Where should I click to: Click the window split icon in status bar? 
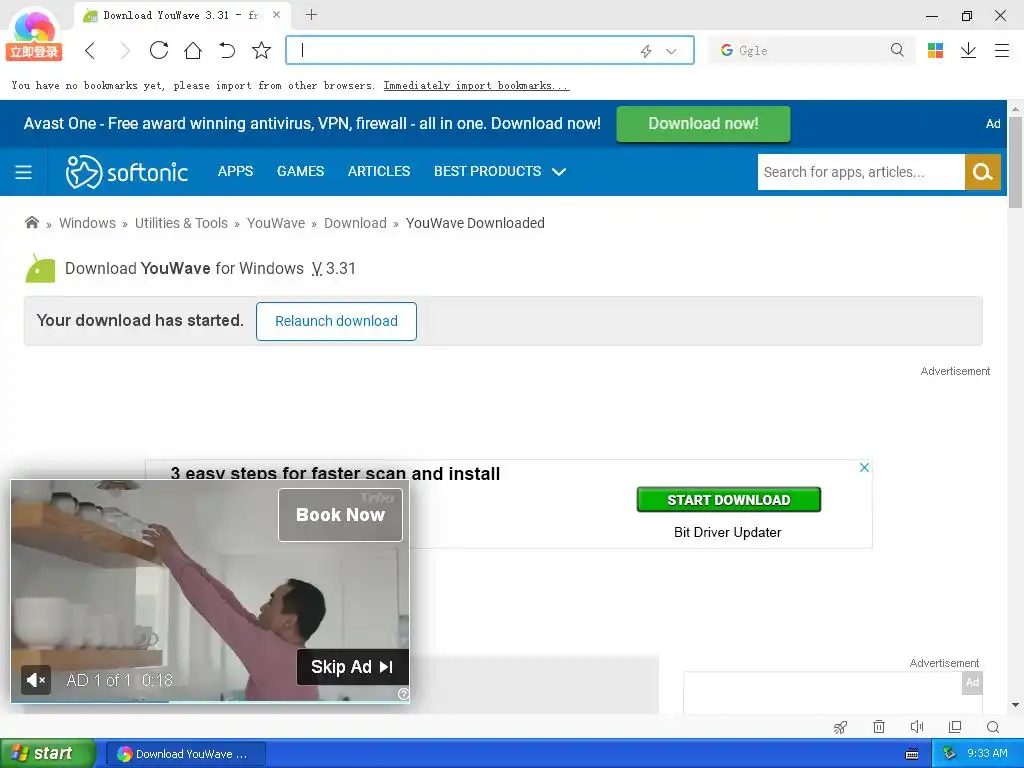(x=955, y=727)
